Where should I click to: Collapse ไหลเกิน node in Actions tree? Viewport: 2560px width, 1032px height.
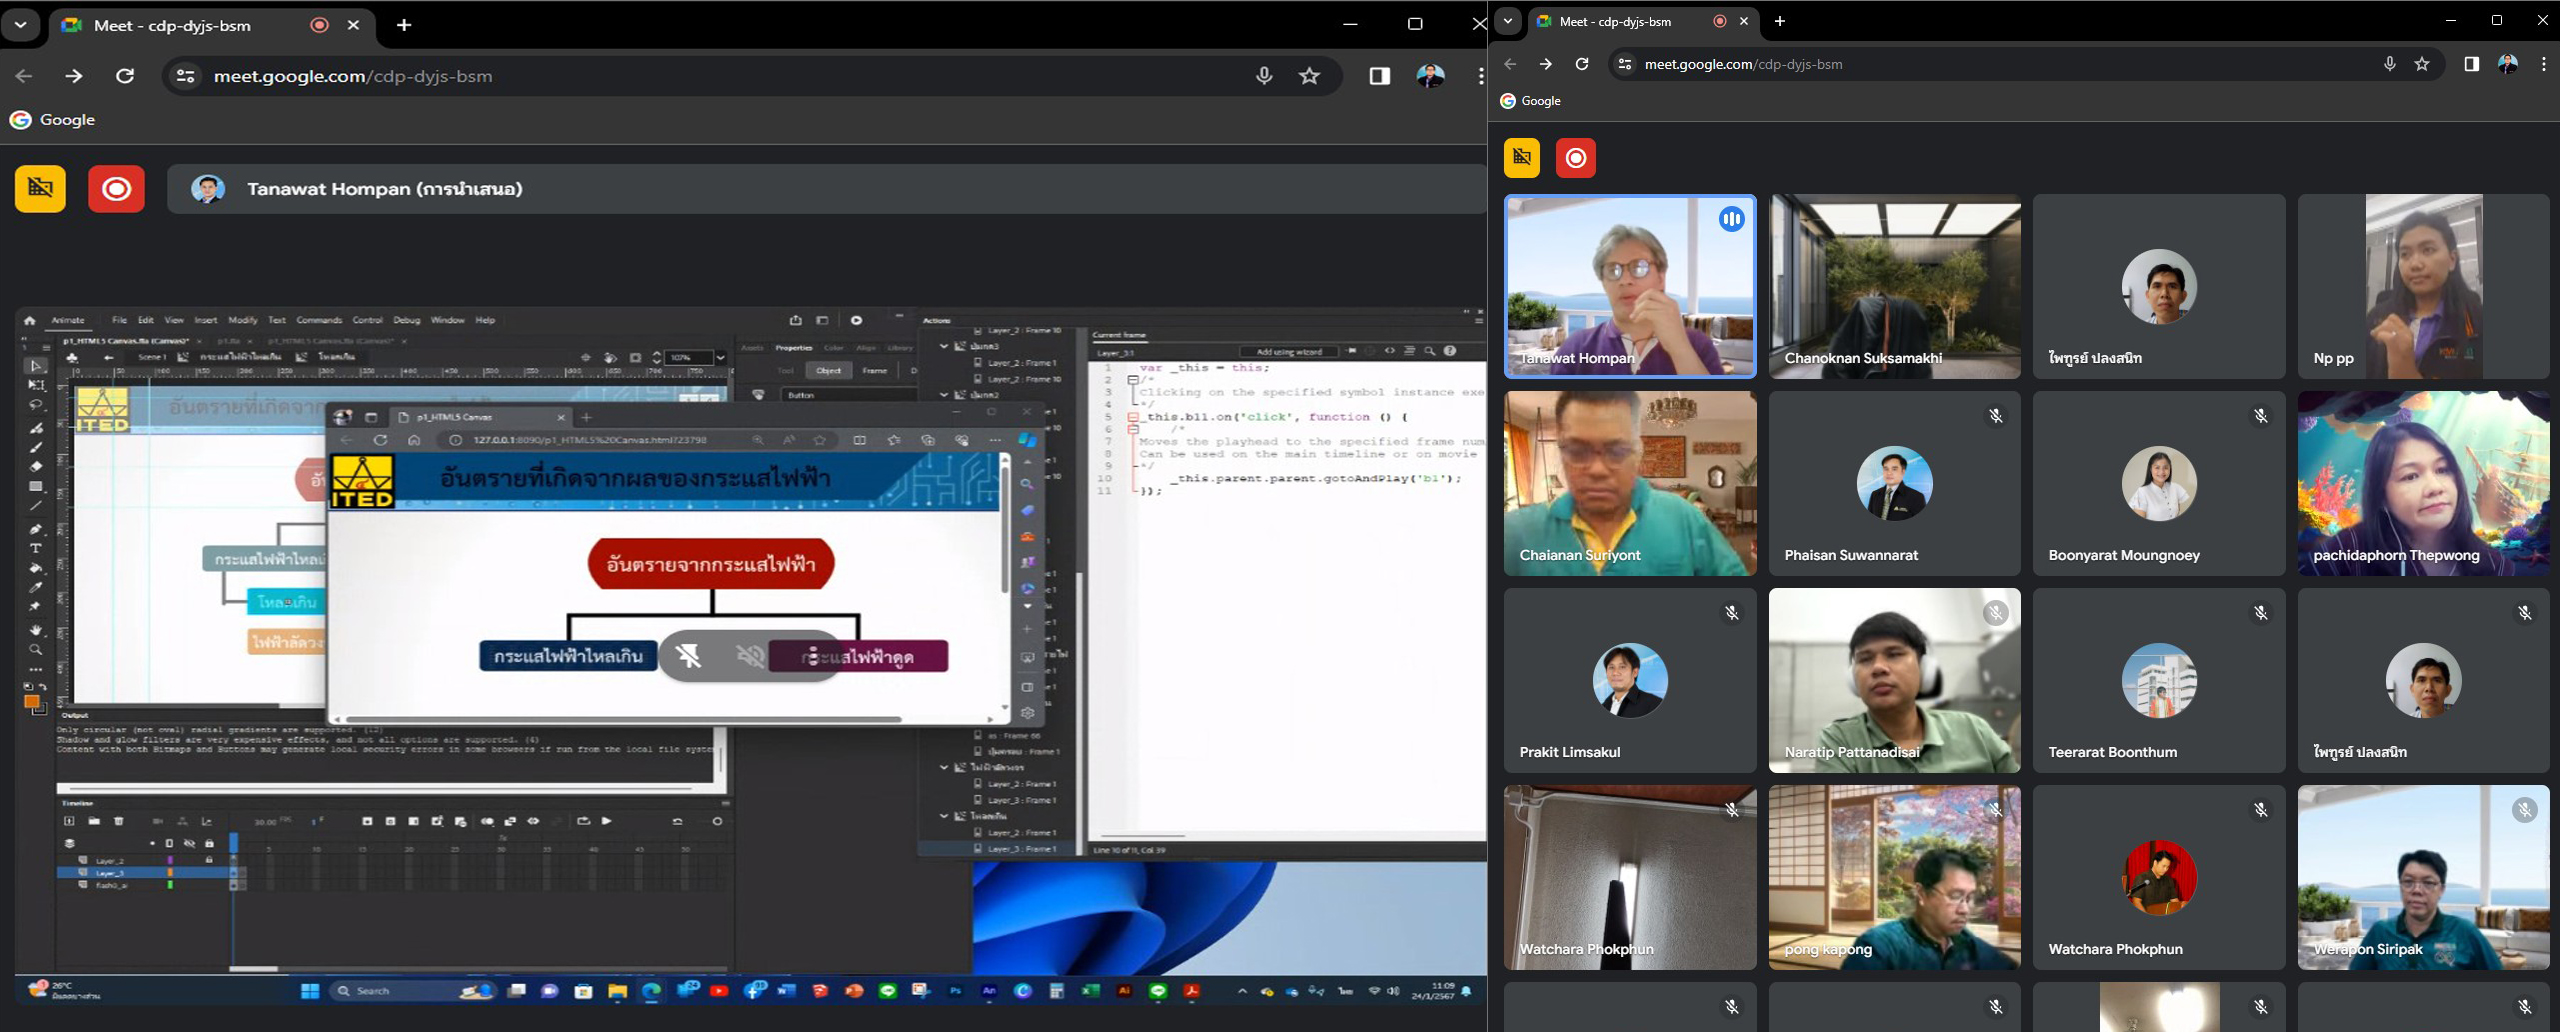(943, 816)
